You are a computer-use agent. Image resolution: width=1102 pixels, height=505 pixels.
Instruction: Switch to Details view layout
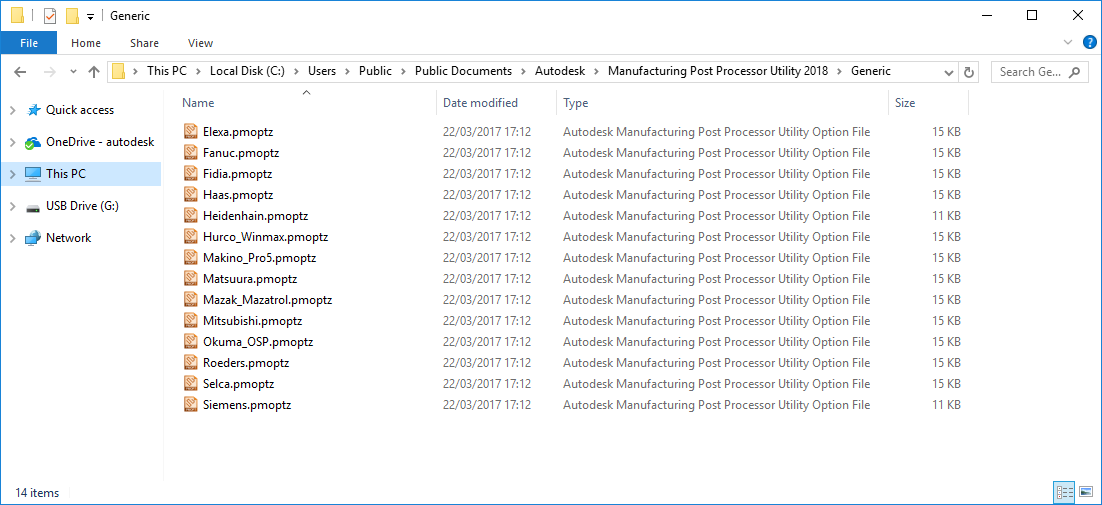pos(1064,492)
